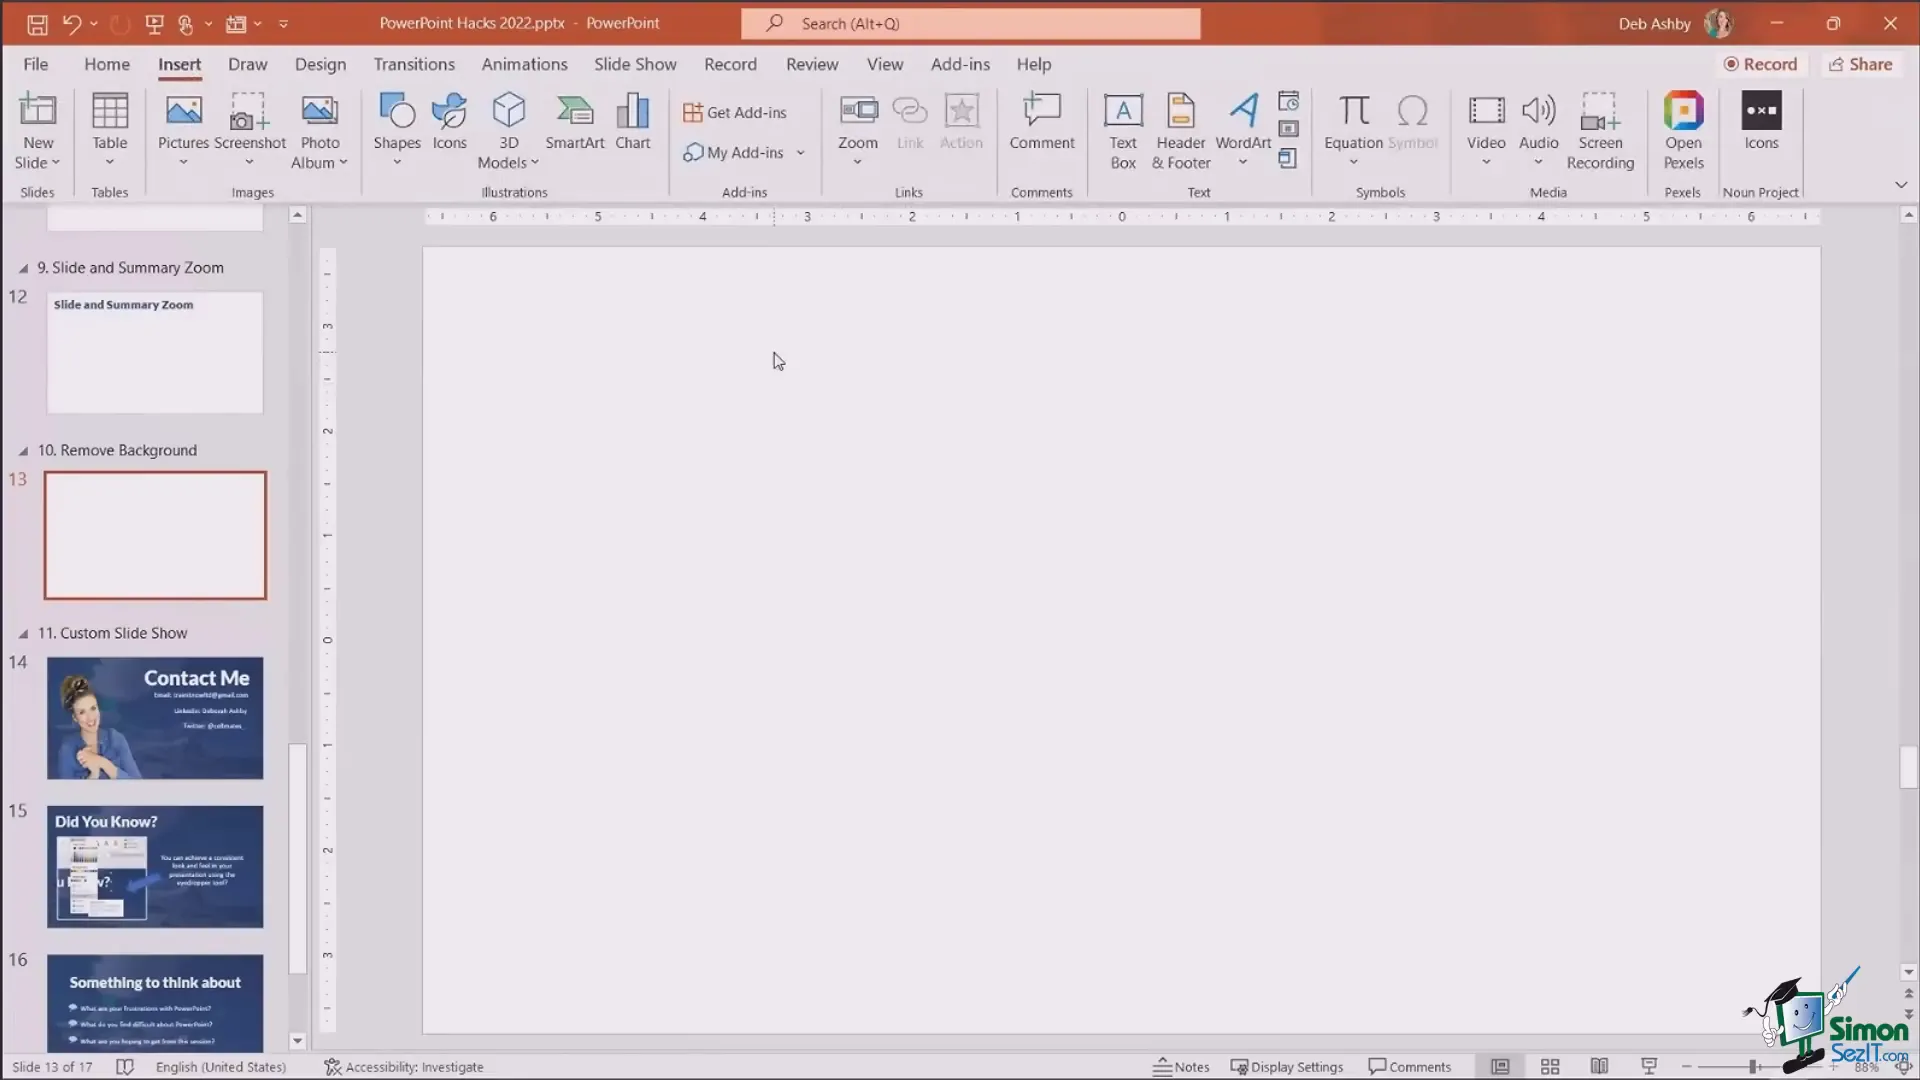Go to the Slide Show tab
The width and height of the screenshot is (1920, 1080).
pos(635,64)
